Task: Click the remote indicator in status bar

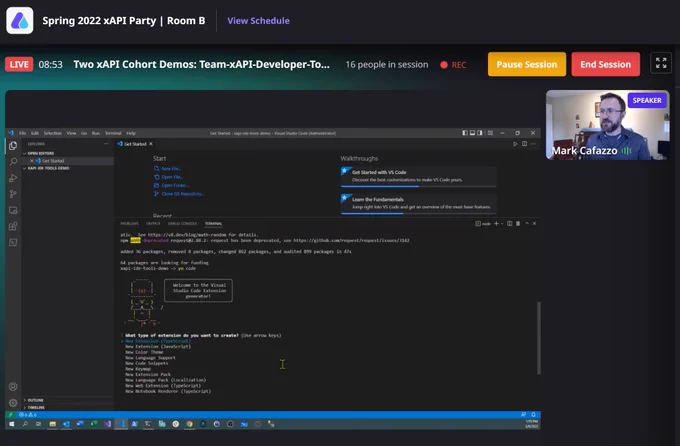Action: (10, 415)
